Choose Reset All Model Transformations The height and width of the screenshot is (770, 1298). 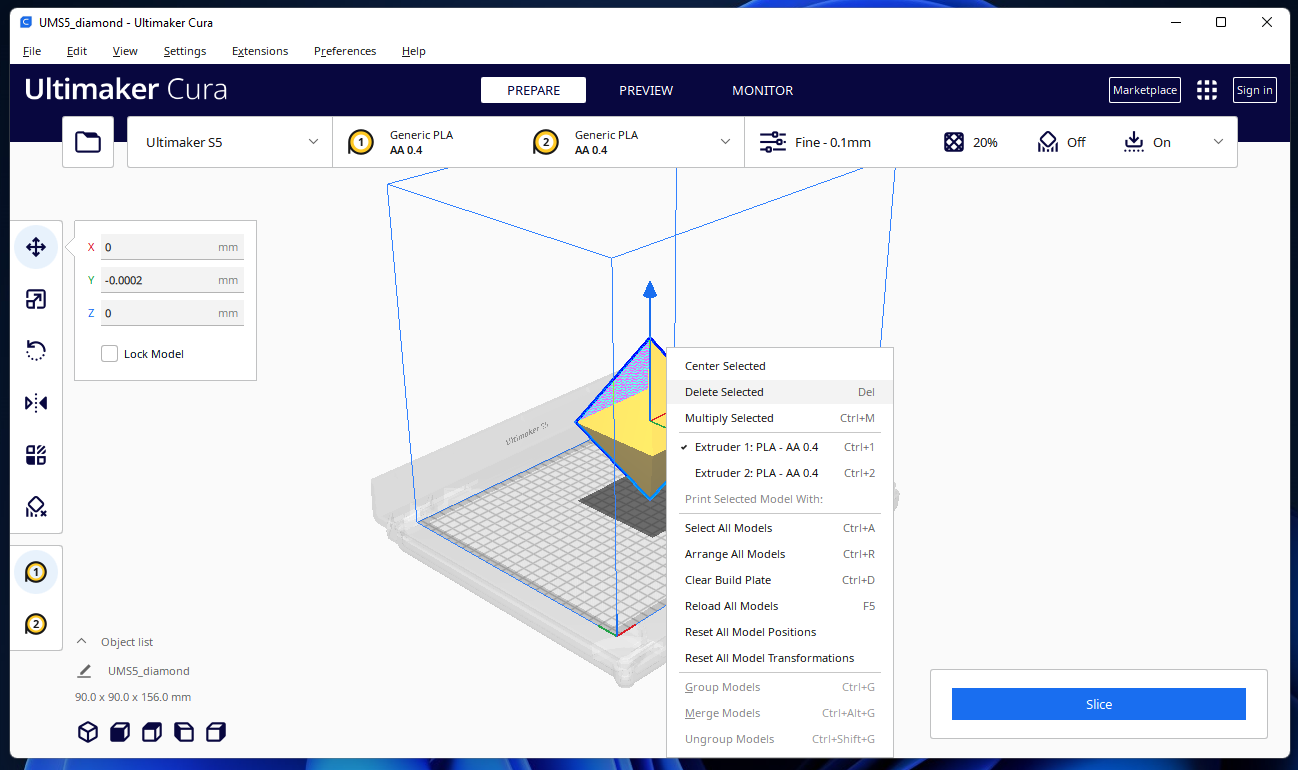click(x=780, y=658)
